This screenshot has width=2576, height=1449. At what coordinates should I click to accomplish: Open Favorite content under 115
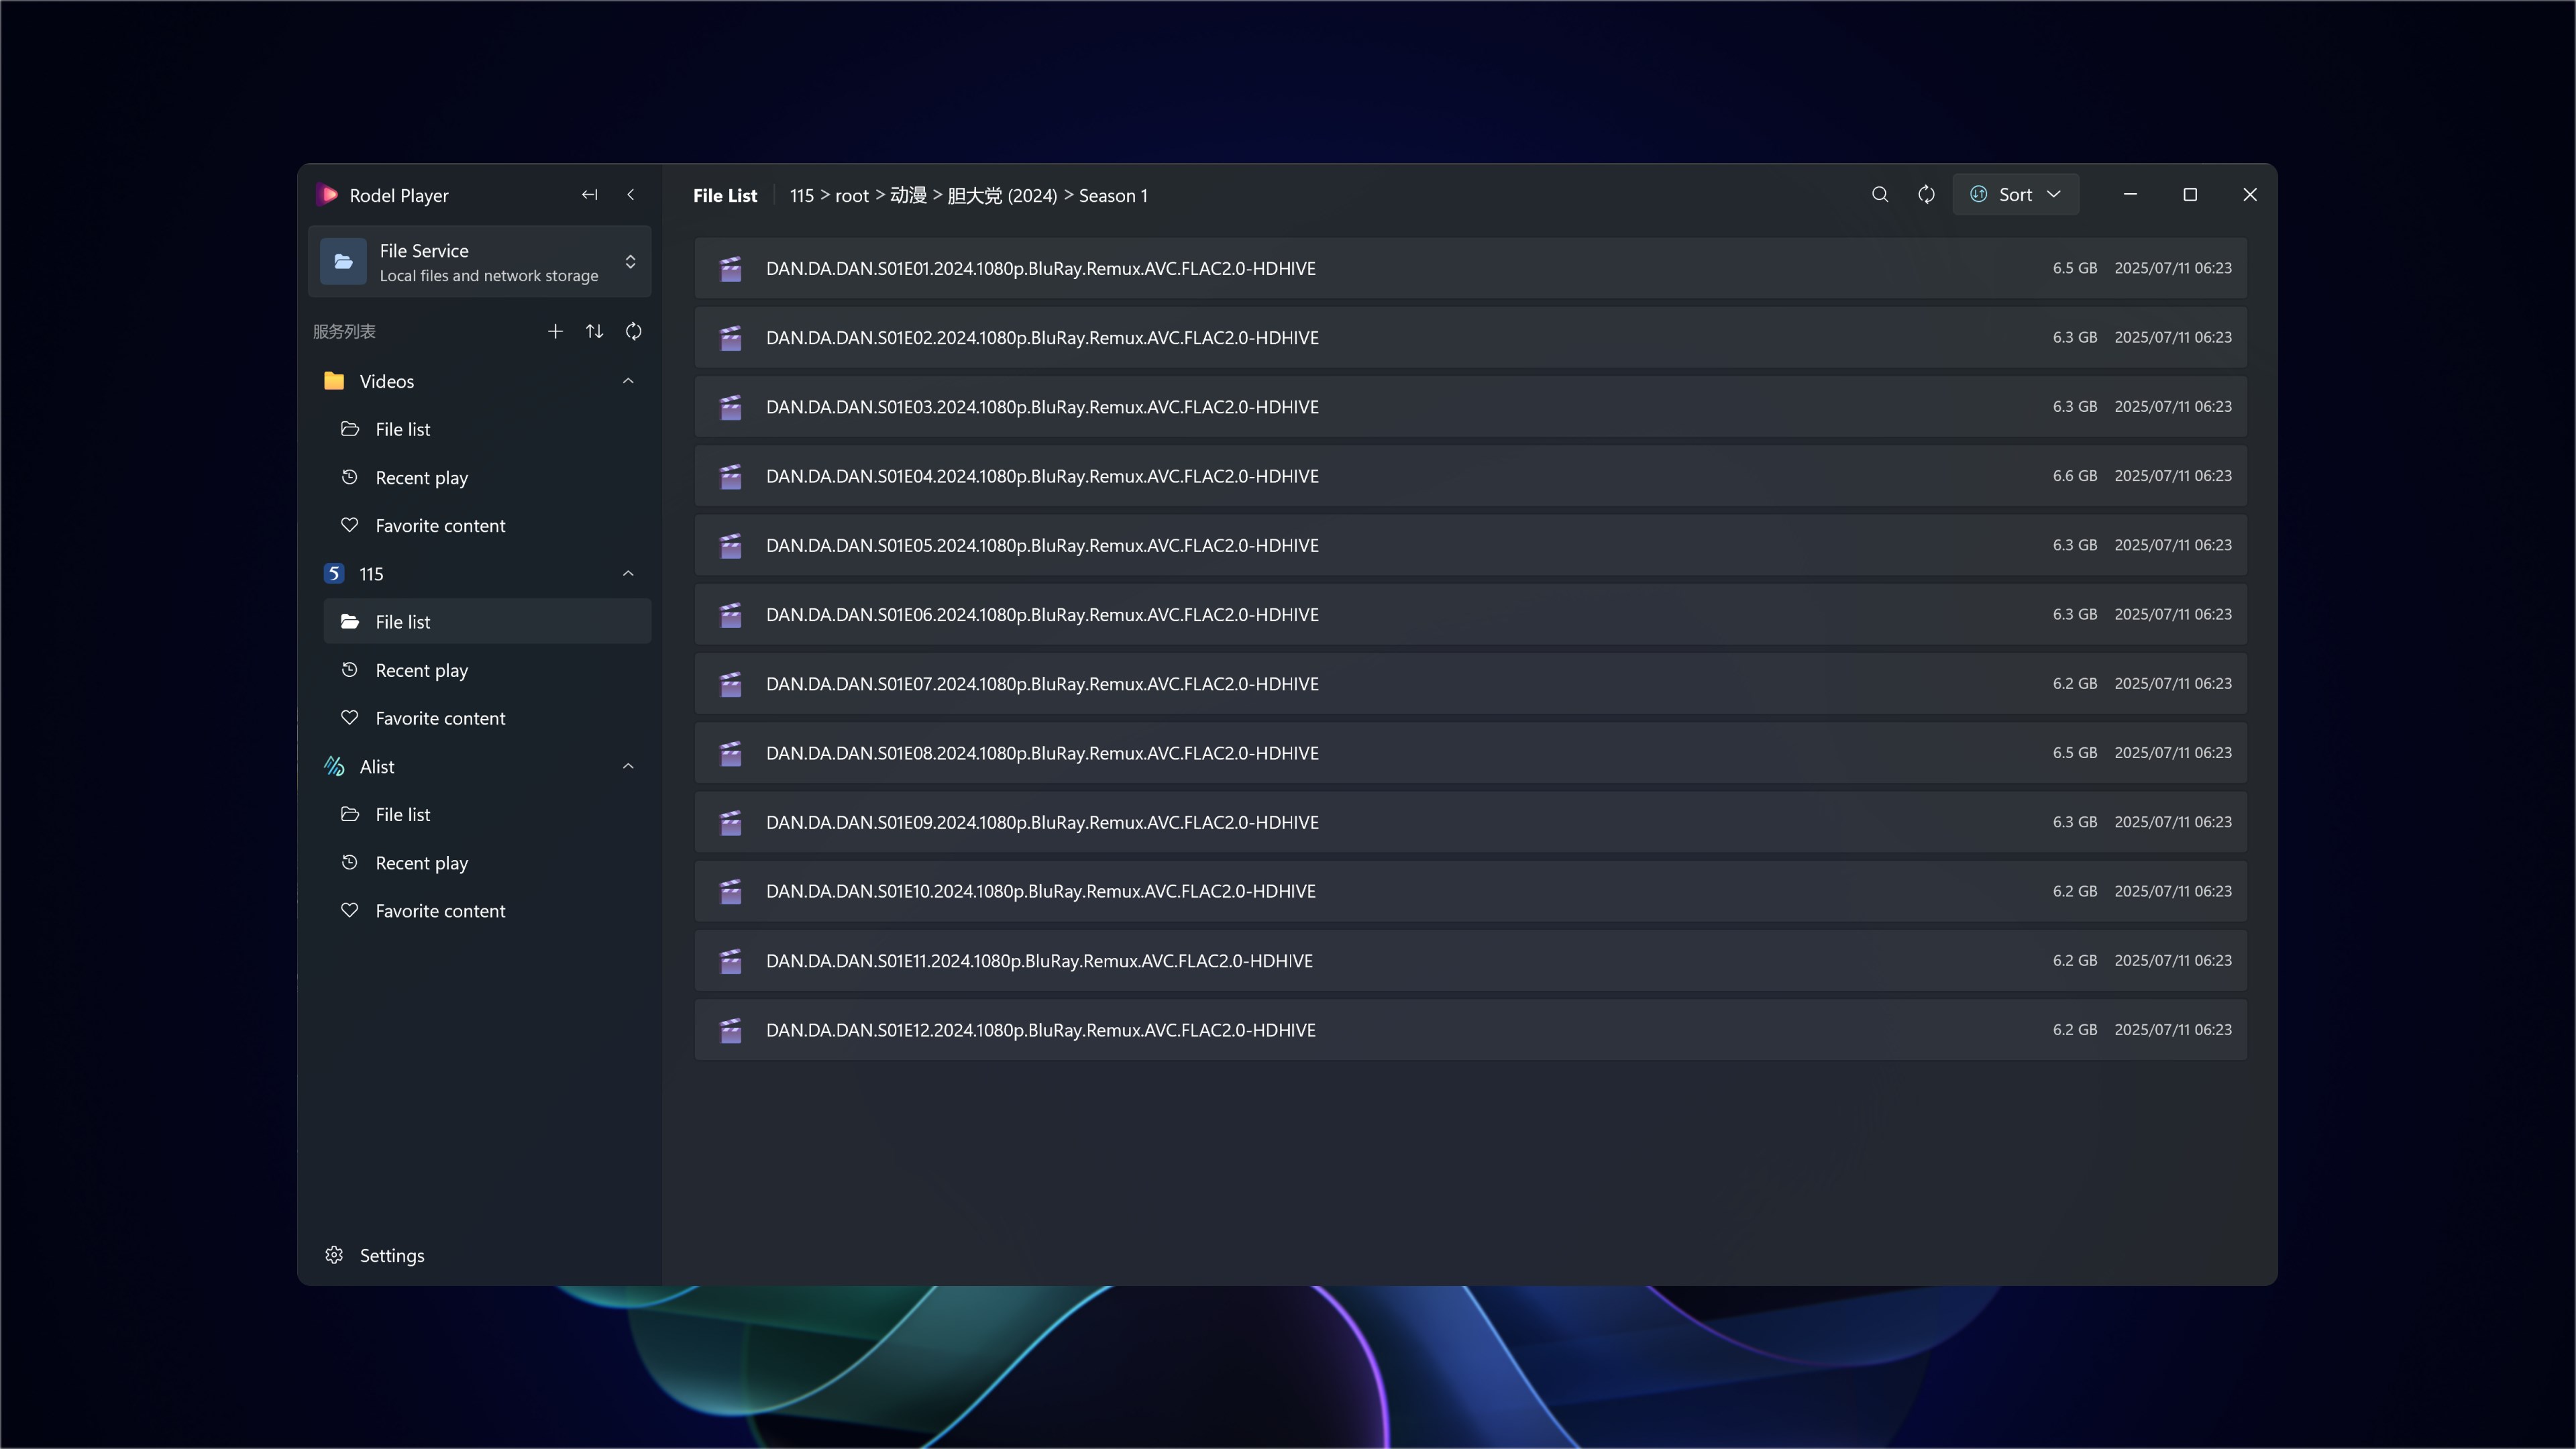[x=488, y=718]
